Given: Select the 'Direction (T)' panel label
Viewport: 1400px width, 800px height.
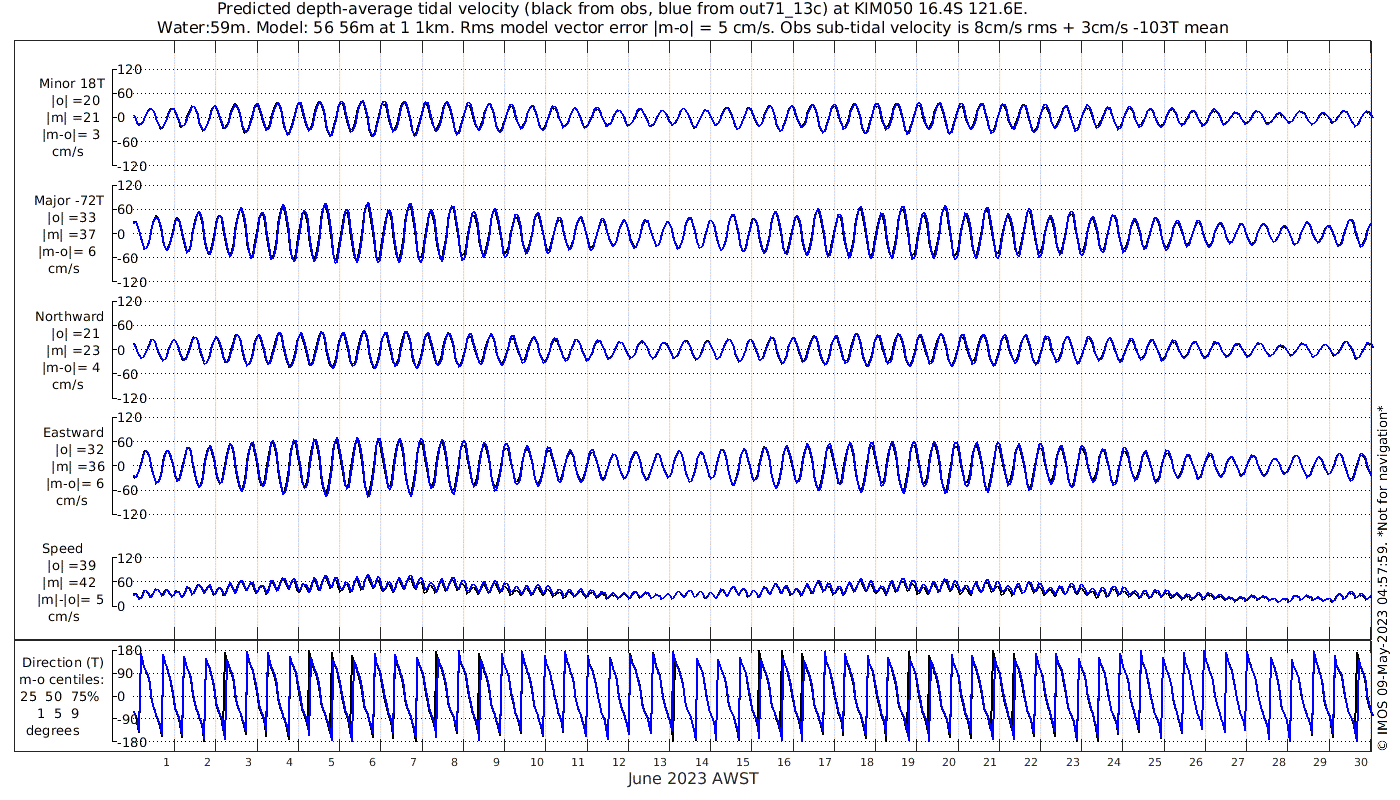Looking at the screenshot, I should (x=63, y=662).
